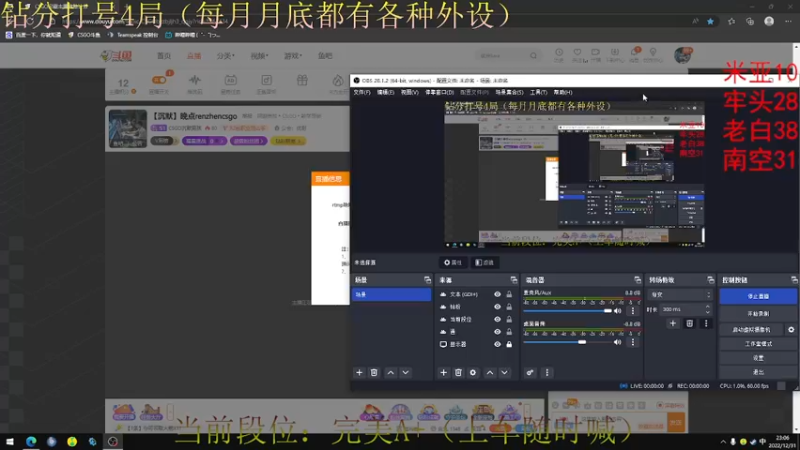The height and width of the screenshot is (450, 800).
Task: Open audio mixer bottom three-dot menu
Action: (547, 373)
